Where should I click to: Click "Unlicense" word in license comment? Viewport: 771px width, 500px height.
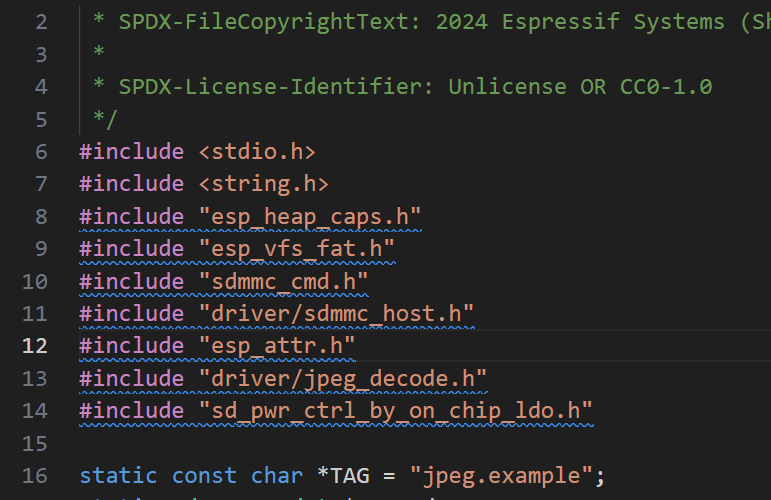point(507,87)
